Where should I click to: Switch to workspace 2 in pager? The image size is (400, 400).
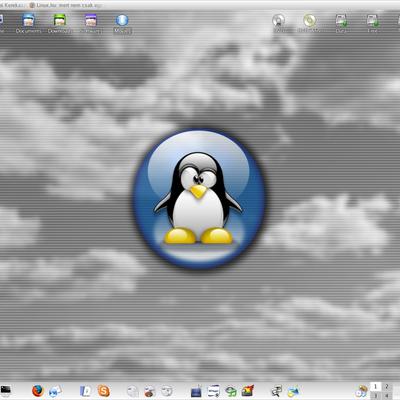point(387,387)
